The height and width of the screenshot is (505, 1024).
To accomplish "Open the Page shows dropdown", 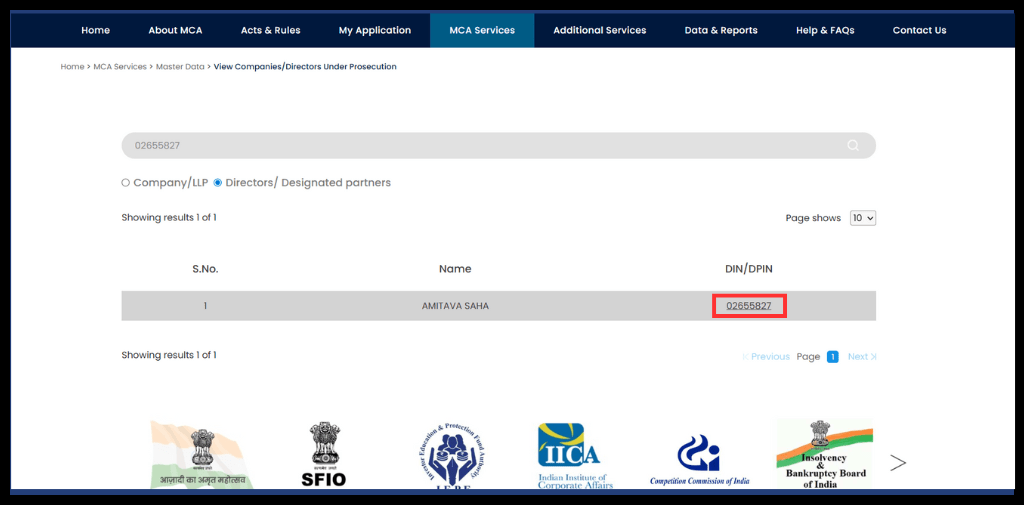I will tap(862, 218).
